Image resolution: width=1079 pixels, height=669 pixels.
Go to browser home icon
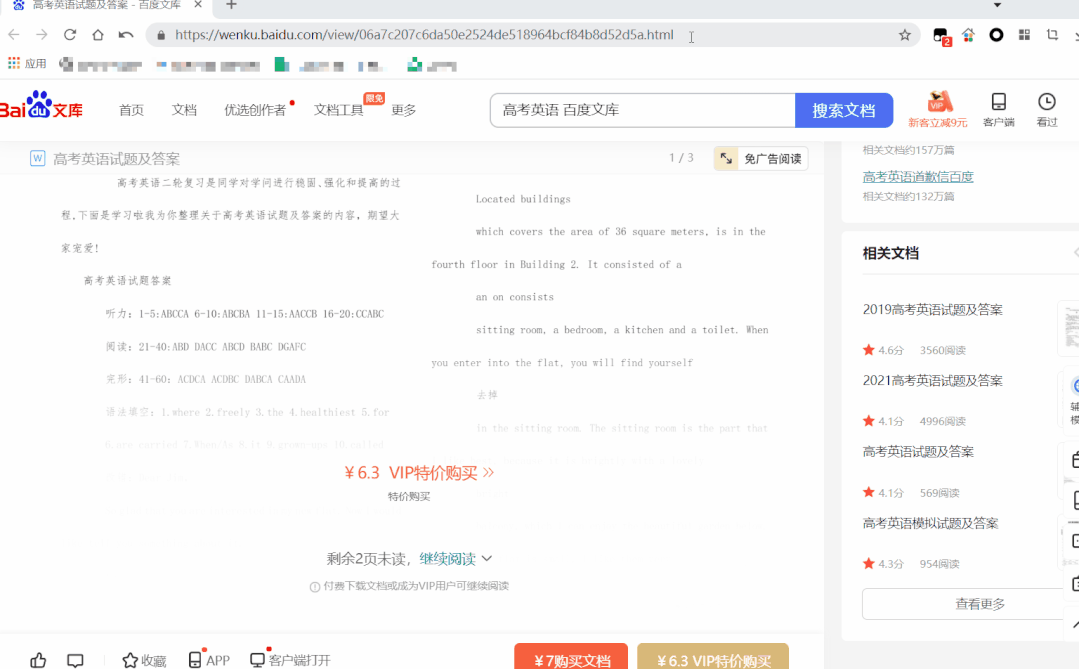[98, 34]
